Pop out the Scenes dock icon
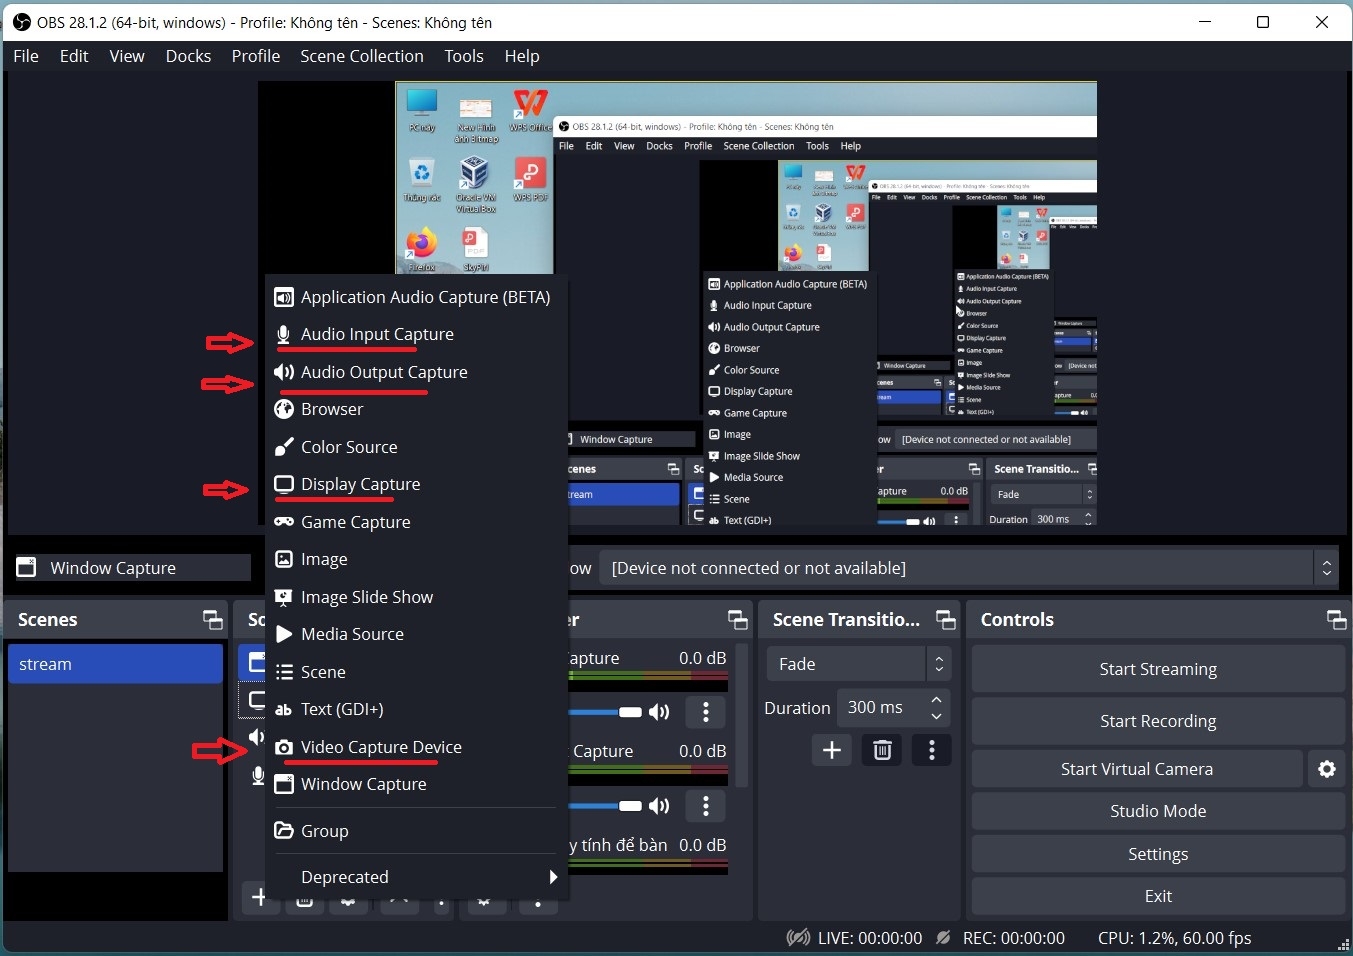Screen dimensions: 1353x956 [x=213, y=620]
